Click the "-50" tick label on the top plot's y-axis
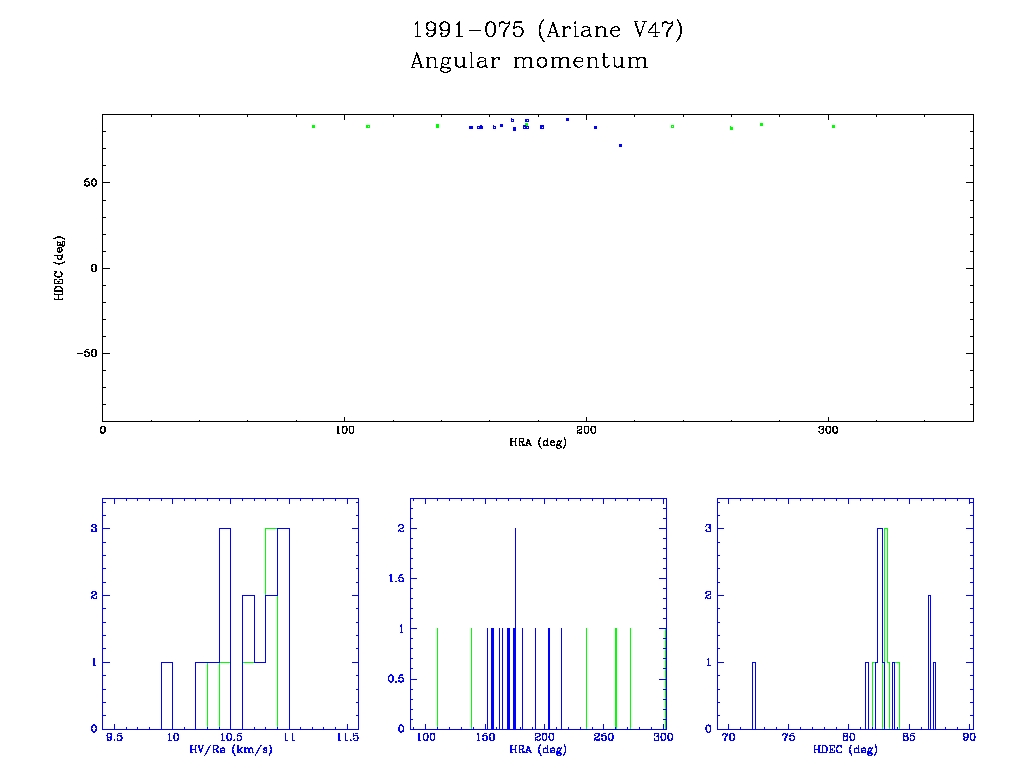The height and width of the screenshot is (768, 1024). (x=87, y=353)
